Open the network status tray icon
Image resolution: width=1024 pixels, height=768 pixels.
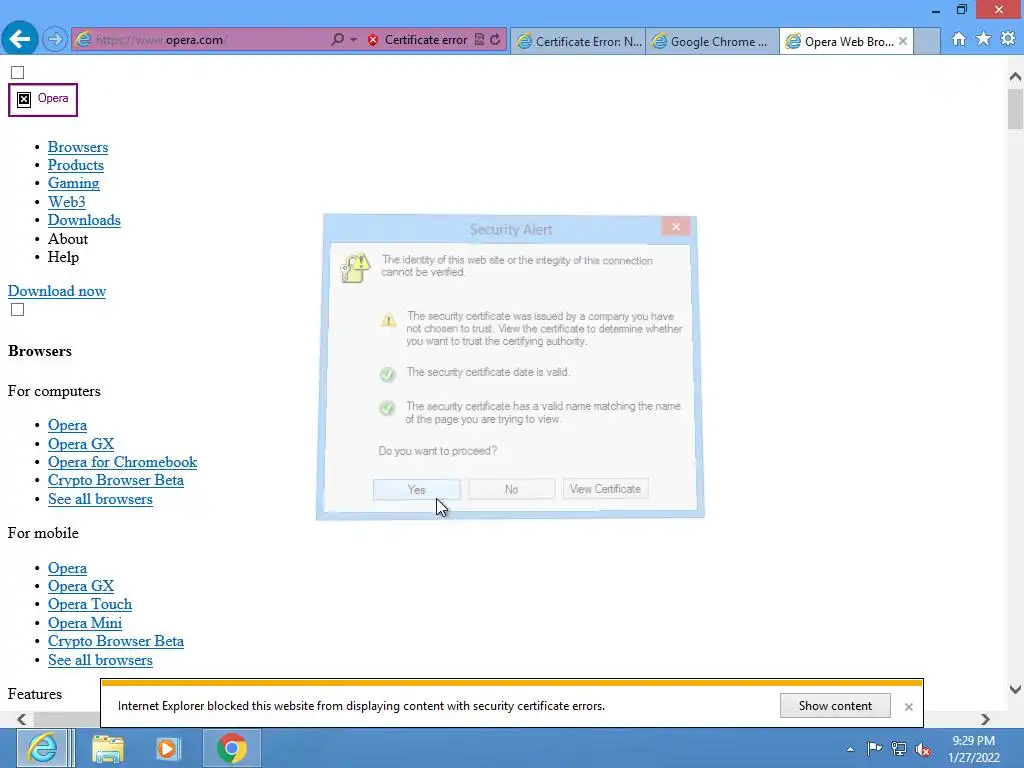click(x=899, y=748)
